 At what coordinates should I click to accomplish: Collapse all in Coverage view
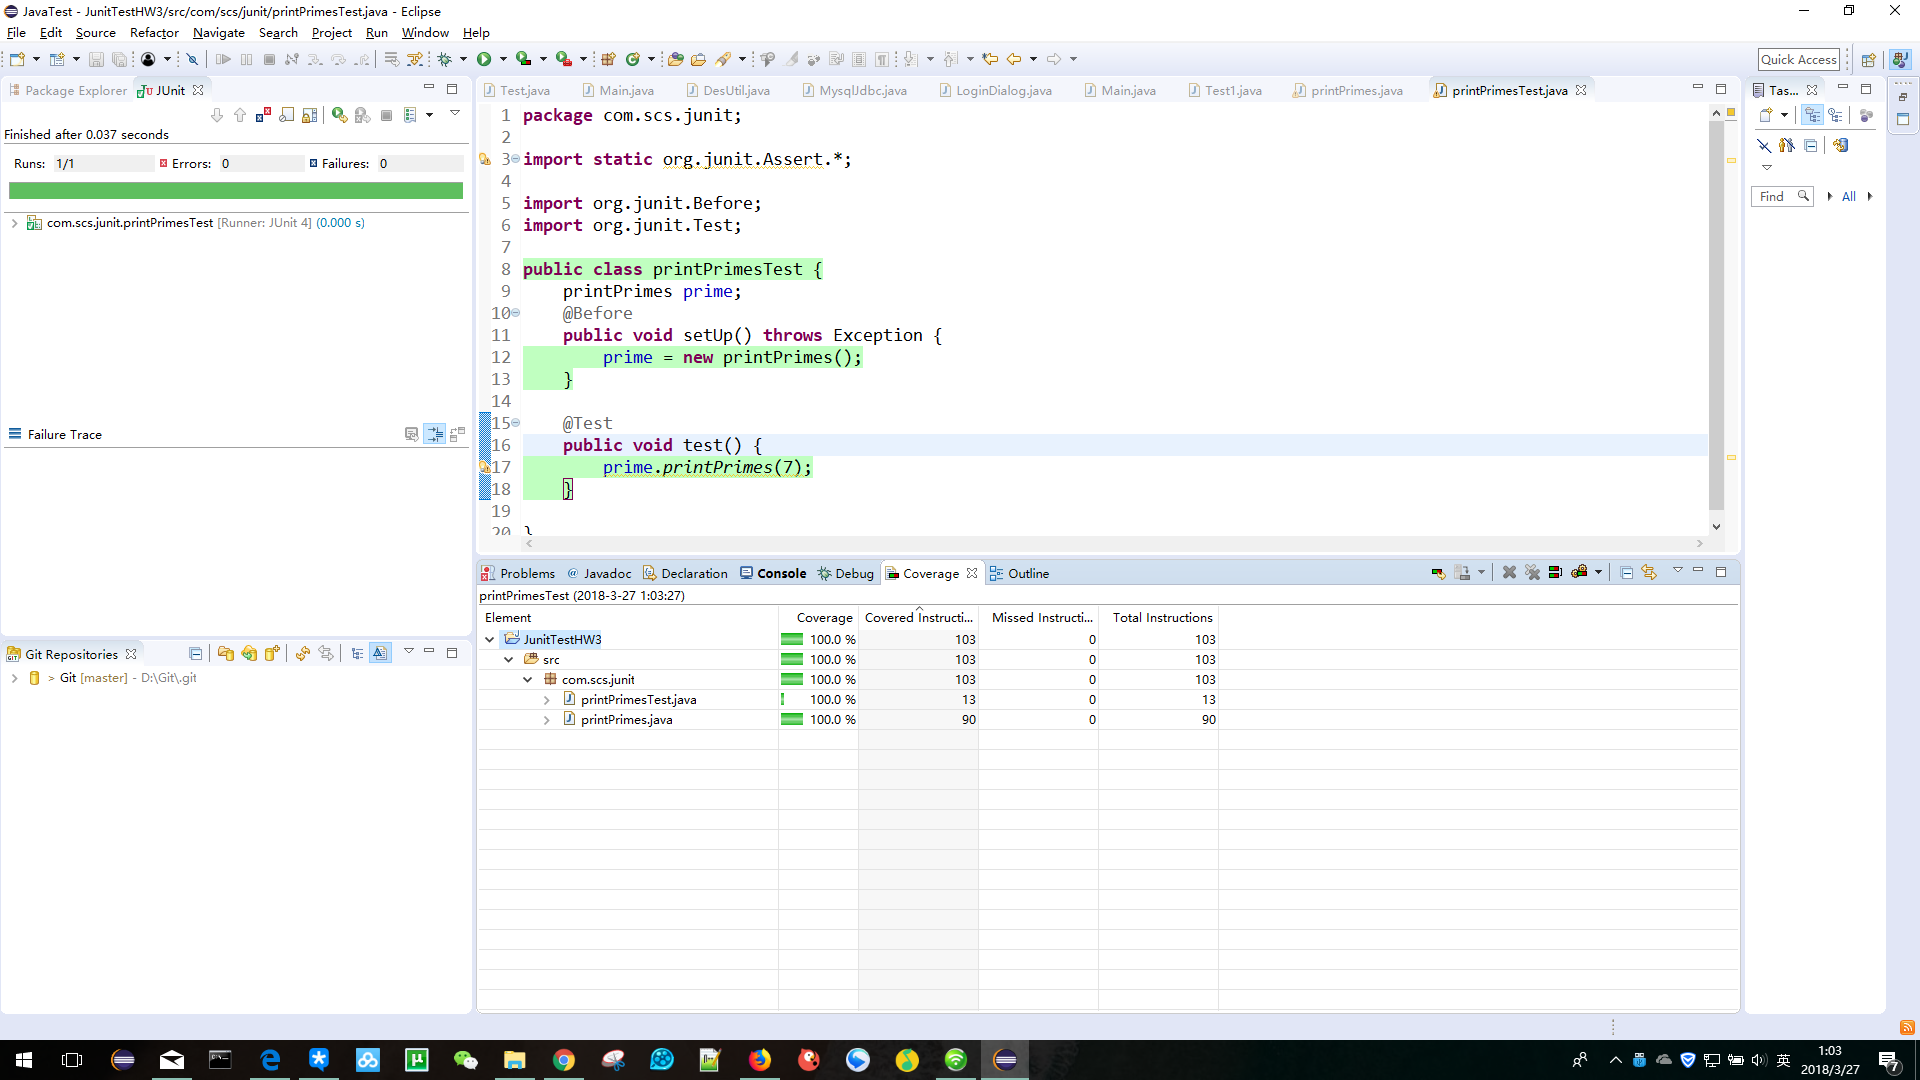tap(1626, 573)
